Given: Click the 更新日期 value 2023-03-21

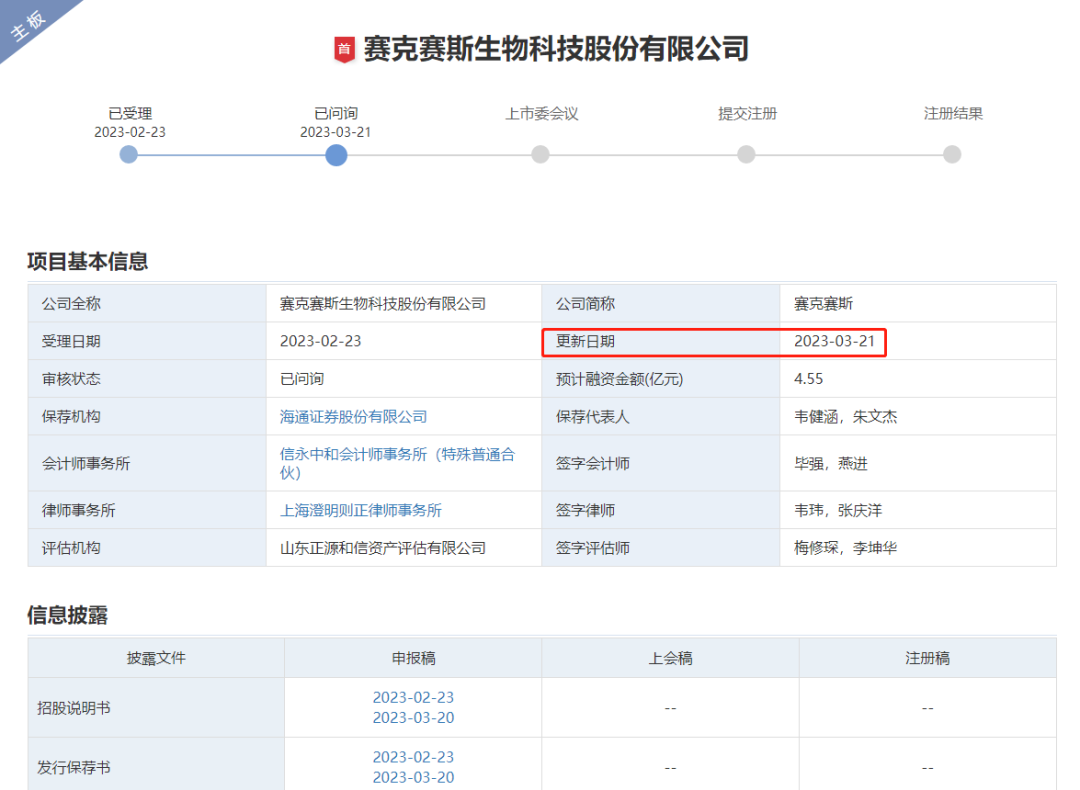Looking at the screenshot, I should point(834,341).
